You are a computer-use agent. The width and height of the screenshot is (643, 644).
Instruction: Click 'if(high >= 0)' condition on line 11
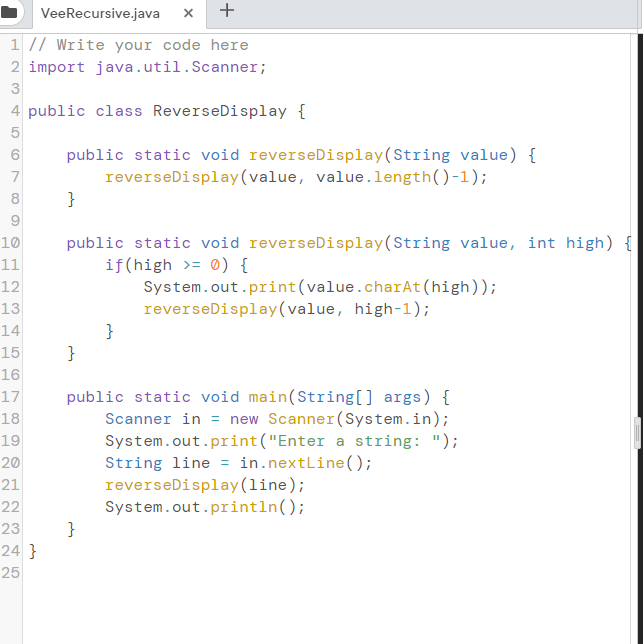167,265
